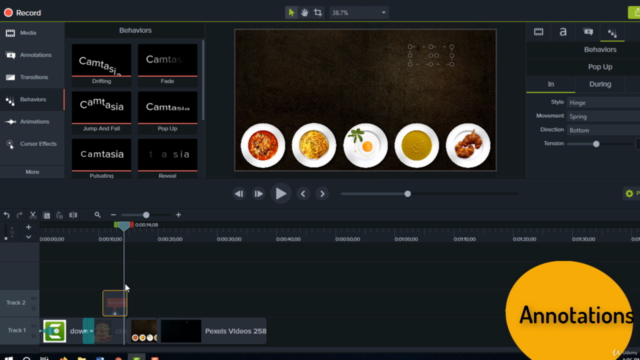Viewport: 640px width, 360px height.
Task: Click the green gear Properties button
Action: pos(632,193)
